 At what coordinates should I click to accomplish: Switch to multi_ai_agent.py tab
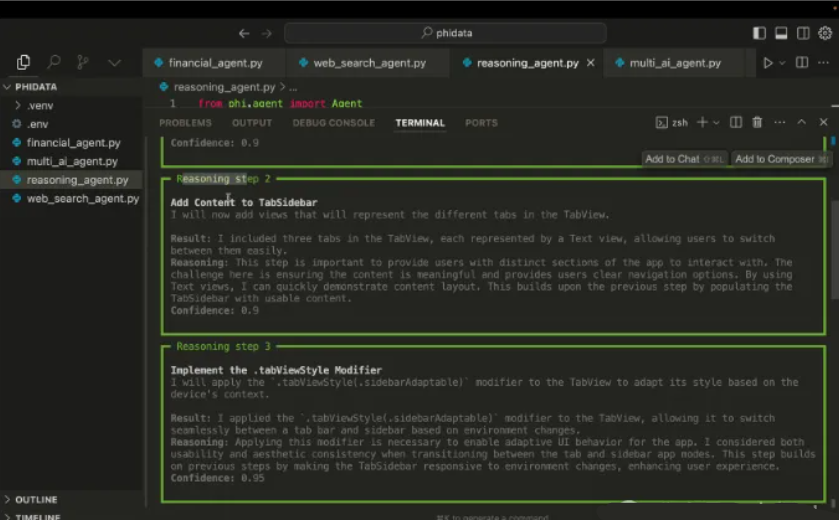[675, 63]
